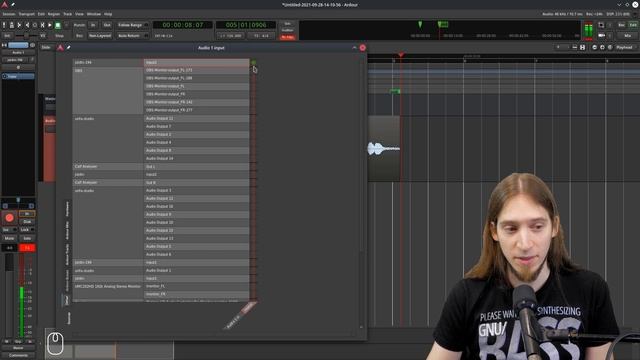Viewport: 640px width, 360px height.
Task: Click the master level meter in toolbar
Action: tap(588, 31)
